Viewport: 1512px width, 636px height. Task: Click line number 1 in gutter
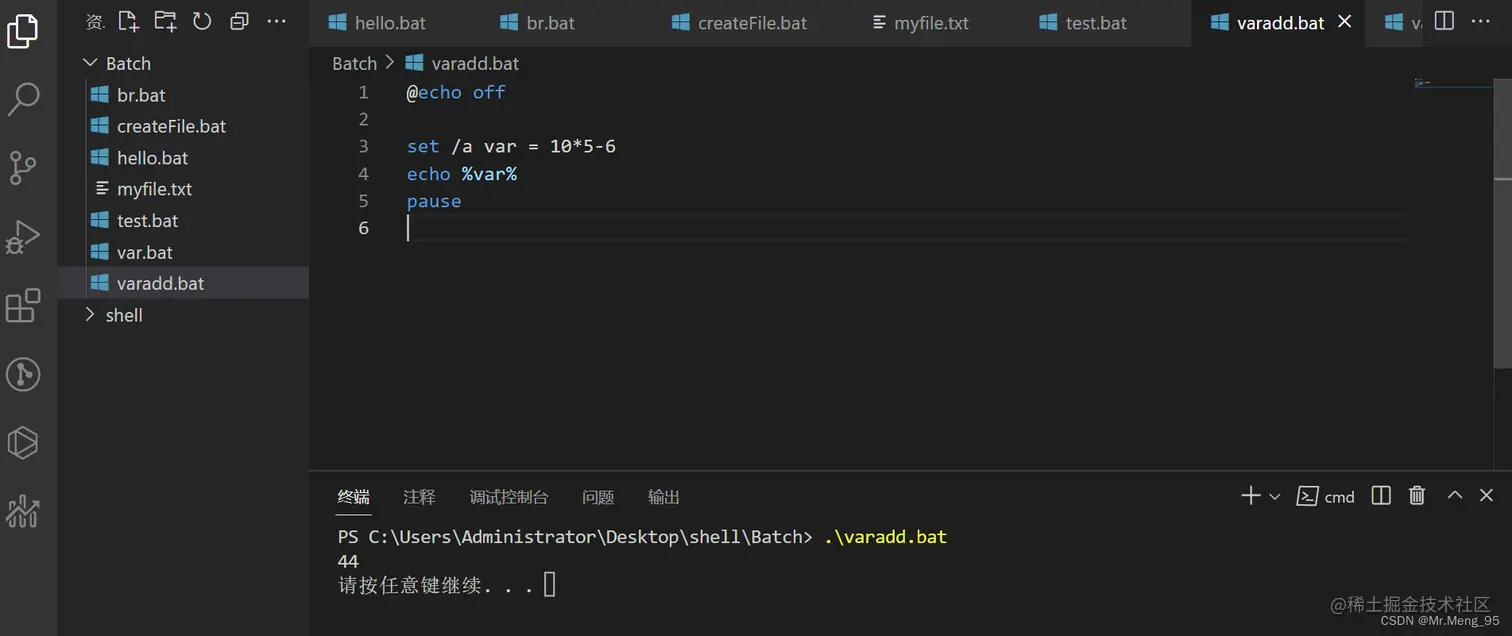[363, 92]
